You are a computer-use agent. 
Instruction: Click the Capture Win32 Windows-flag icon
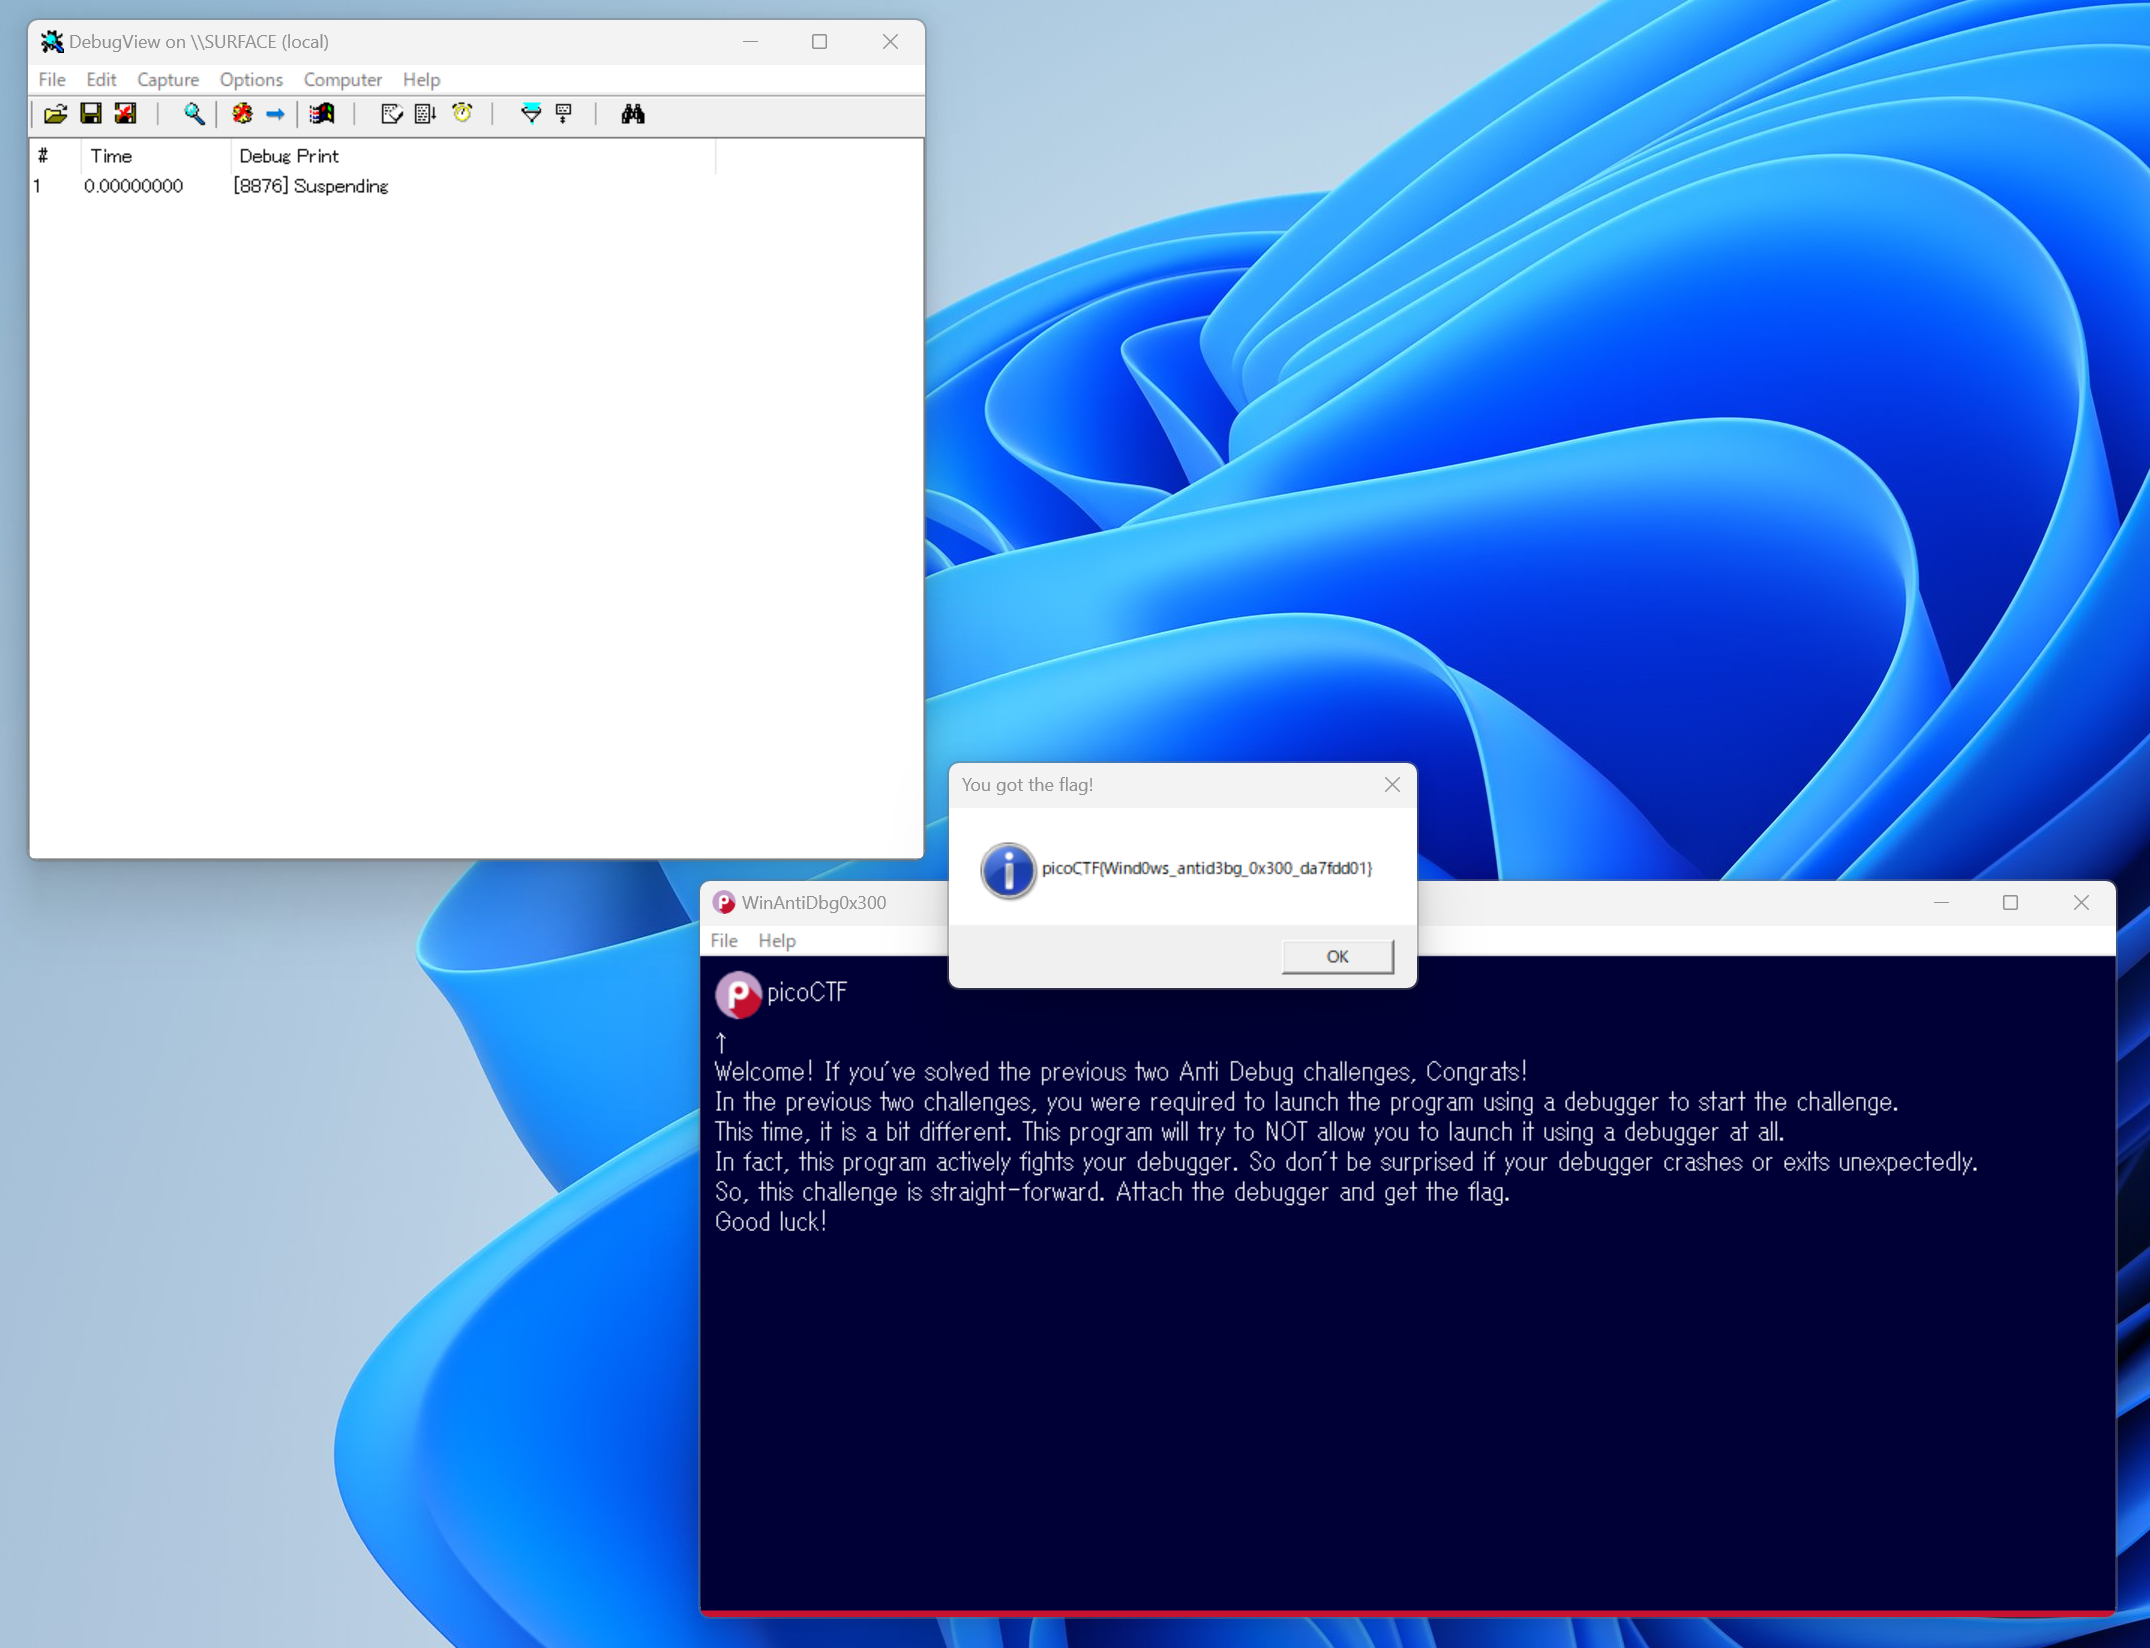[322, 114]
